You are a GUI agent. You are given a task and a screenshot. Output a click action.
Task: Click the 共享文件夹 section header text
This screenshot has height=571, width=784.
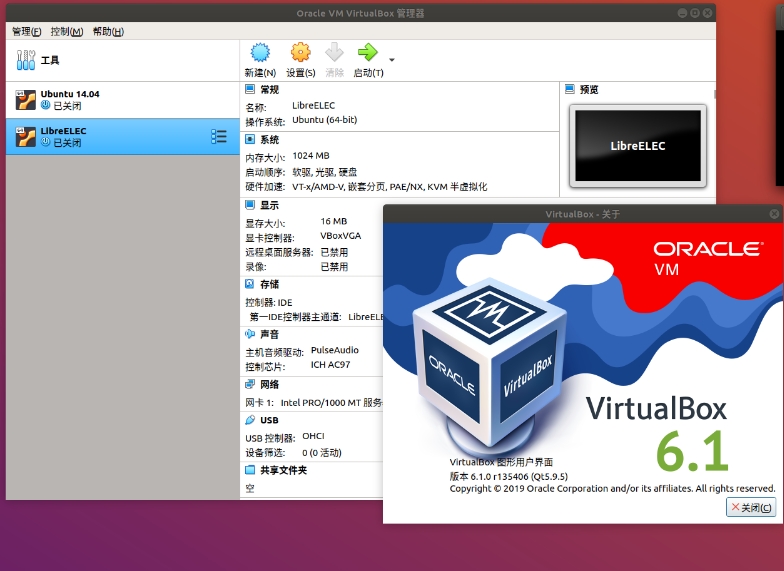pos(284,470)
